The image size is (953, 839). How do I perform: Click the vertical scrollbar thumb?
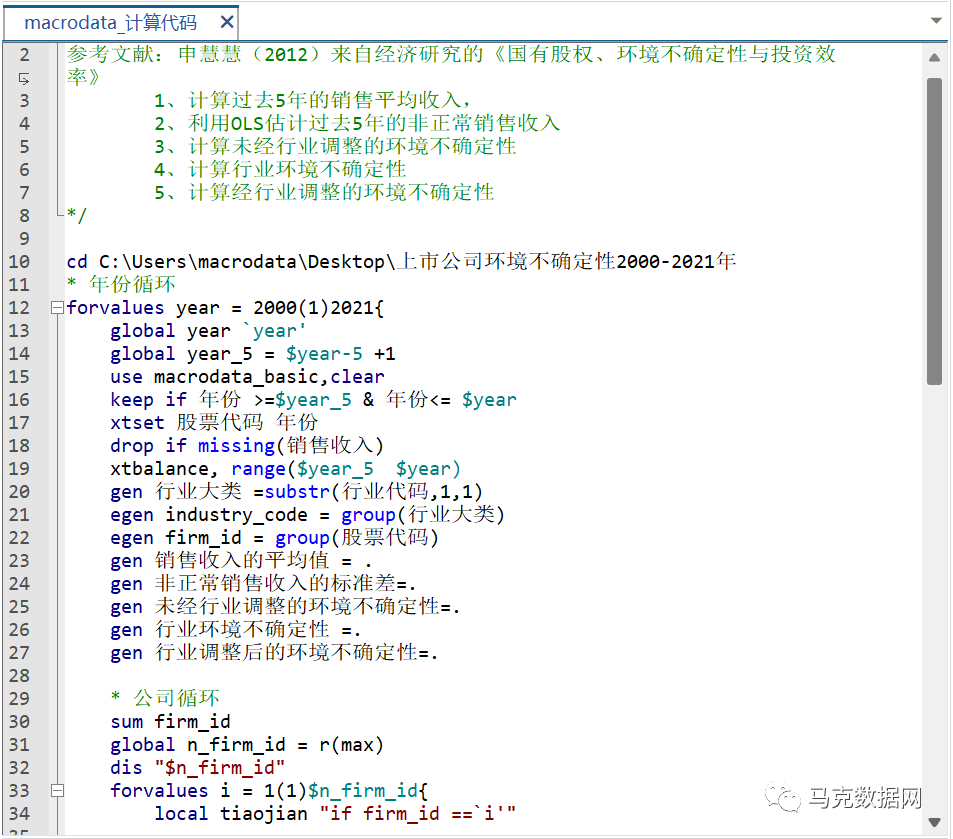[935, 231]
